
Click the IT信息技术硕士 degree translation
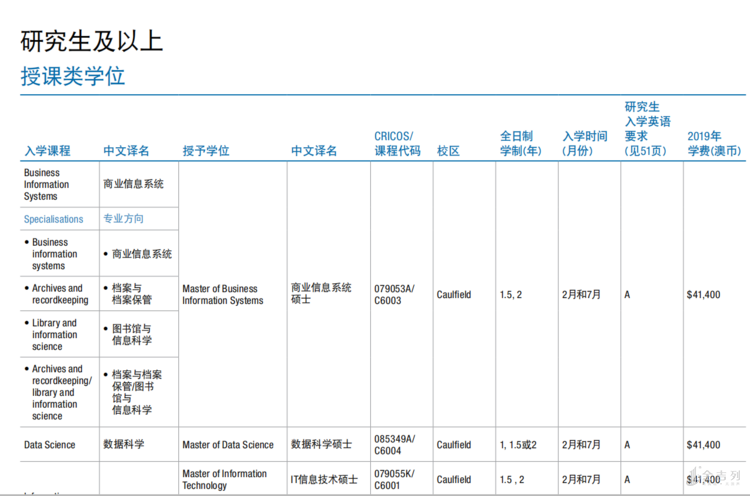324,480
